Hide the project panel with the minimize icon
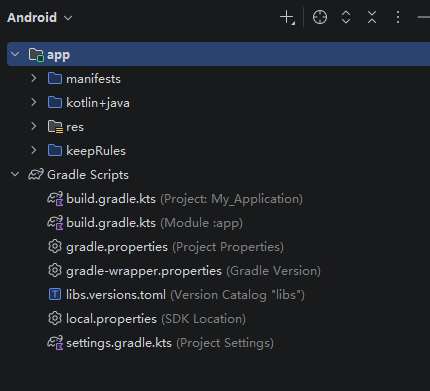Viewport: 430px width, 391px height. click(x=424, y=17)
